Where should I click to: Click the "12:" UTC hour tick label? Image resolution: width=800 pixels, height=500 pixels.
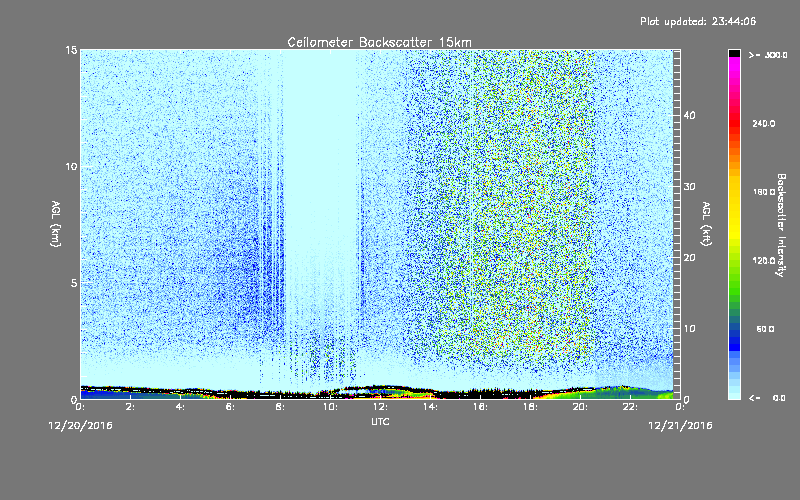pos(381,407)
